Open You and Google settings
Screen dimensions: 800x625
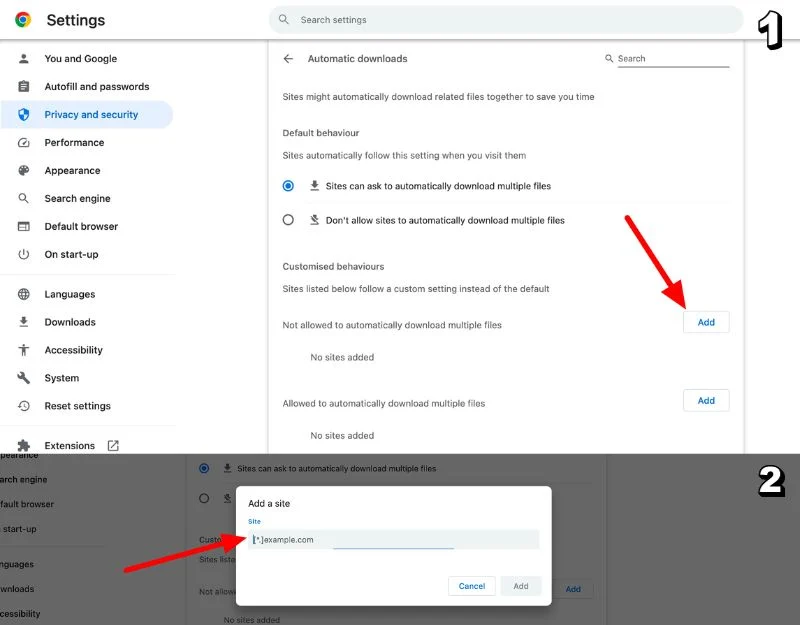coord(81,59)
